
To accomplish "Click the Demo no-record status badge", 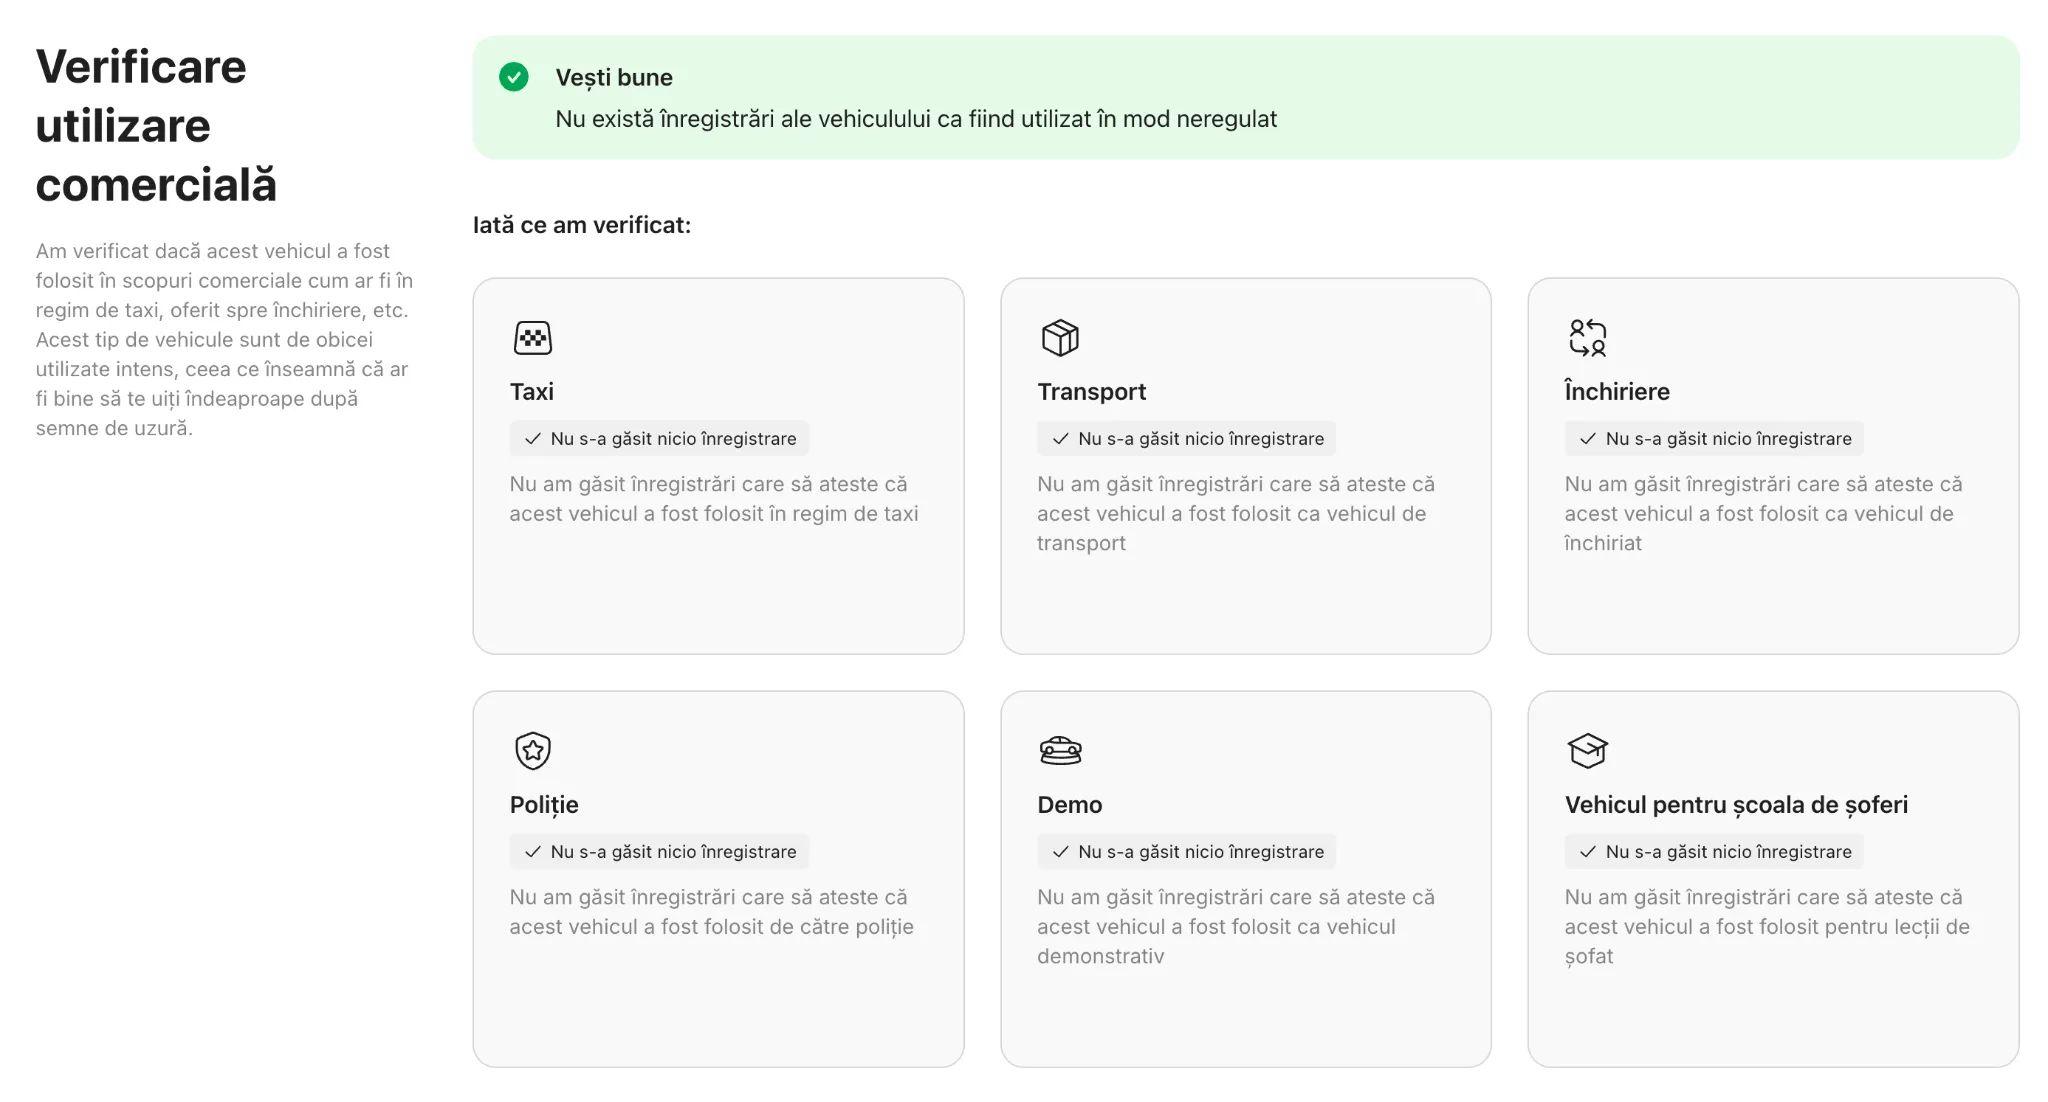I will tap(1186, 852).
